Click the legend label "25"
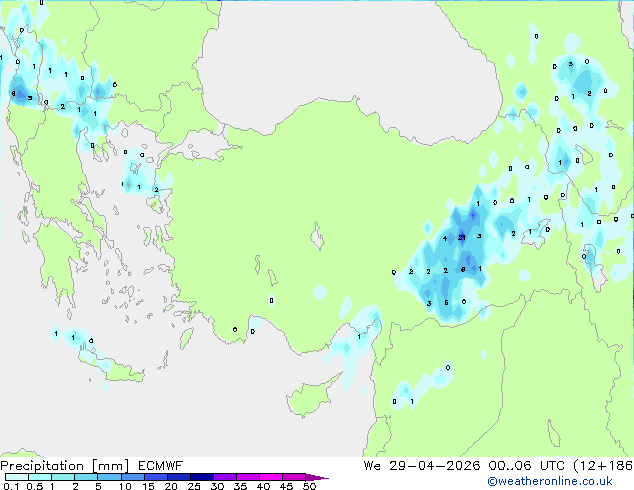Screen dimensions: 634x490 coord(194,486)
